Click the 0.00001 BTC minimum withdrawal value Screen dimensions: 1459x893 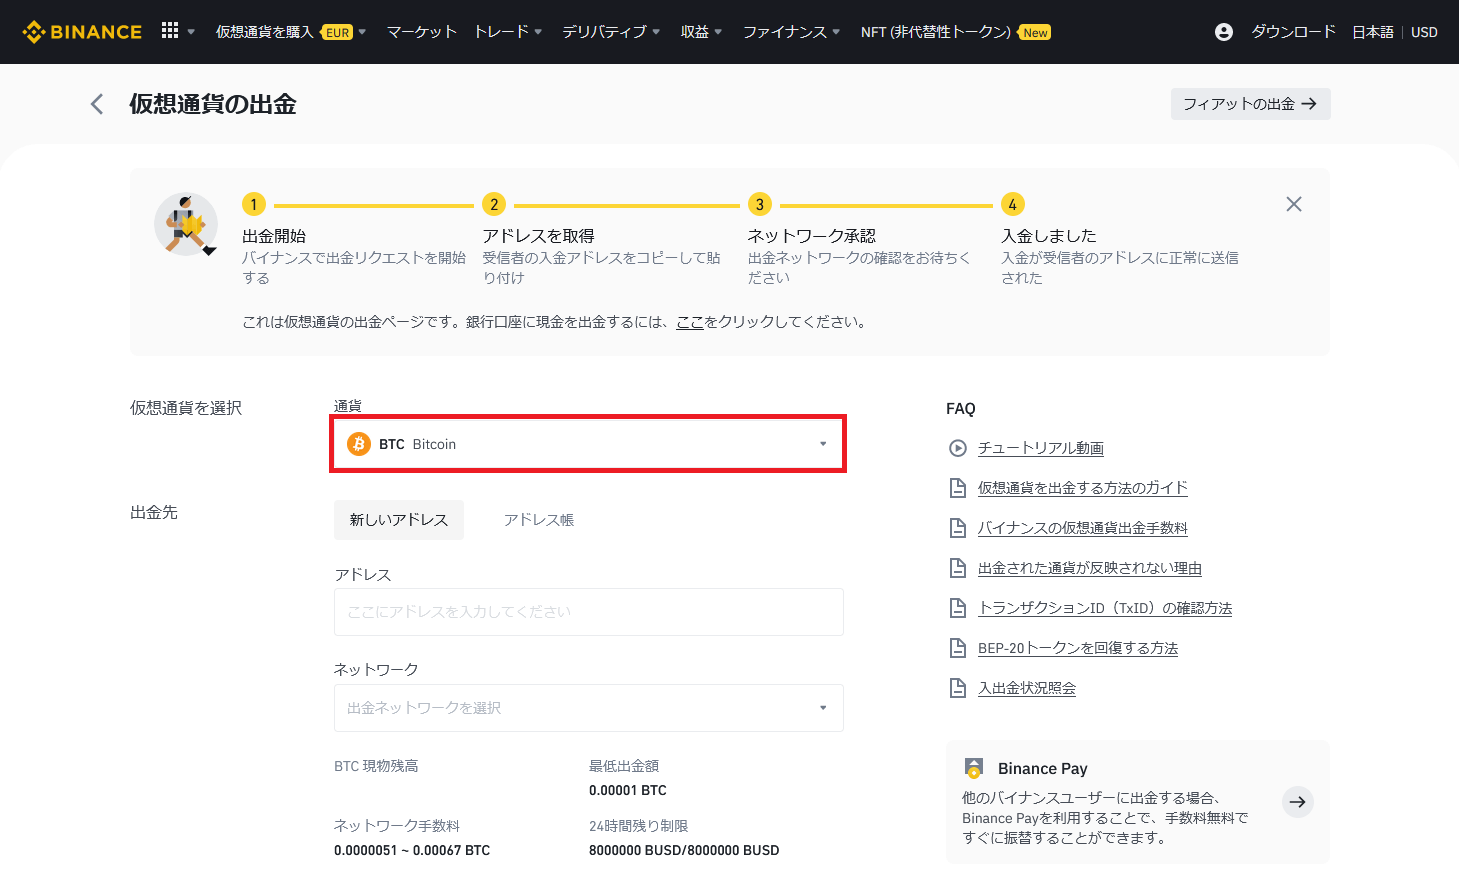point(628,790)
